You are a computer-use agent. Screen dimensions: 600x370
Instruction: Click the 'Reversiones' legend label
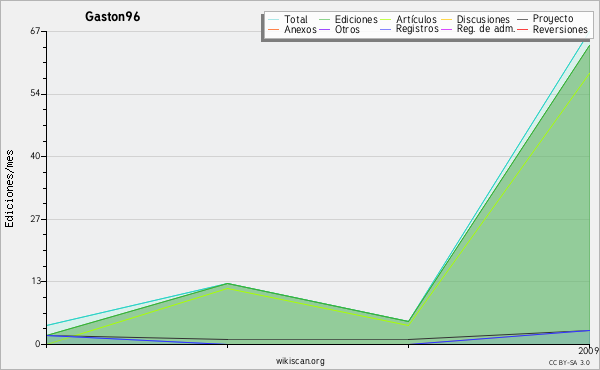point(560,29)
